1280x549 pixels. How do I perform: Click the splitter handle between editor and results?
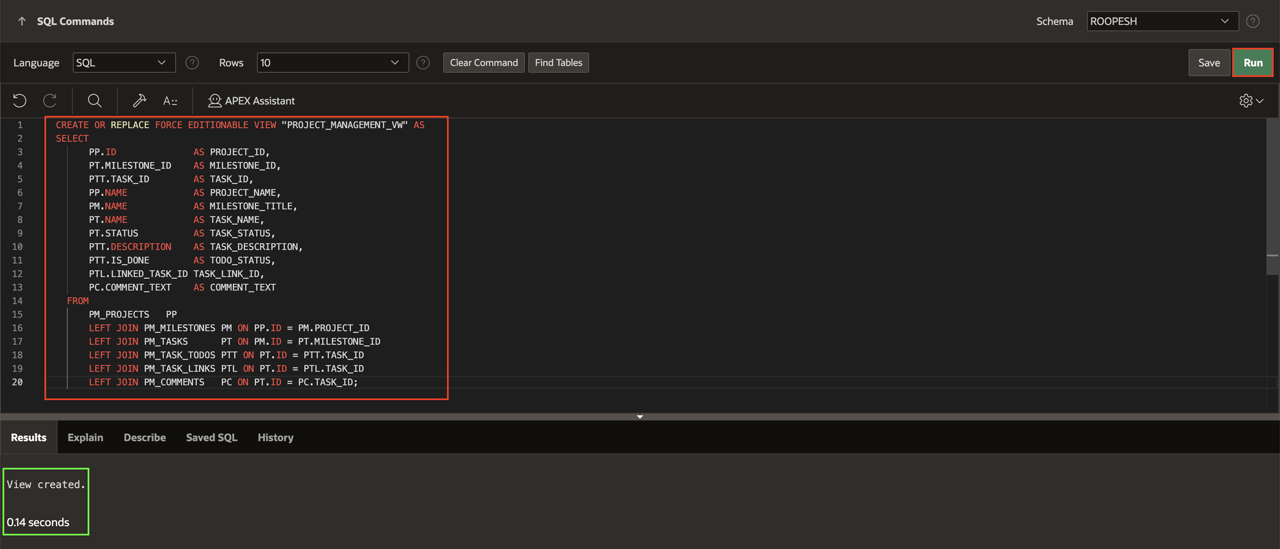(x=640, y=416)
